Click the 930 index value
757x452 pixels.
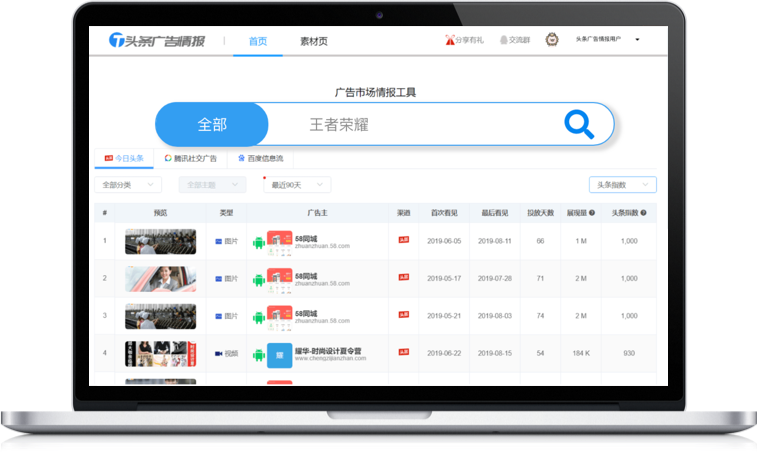629,353
